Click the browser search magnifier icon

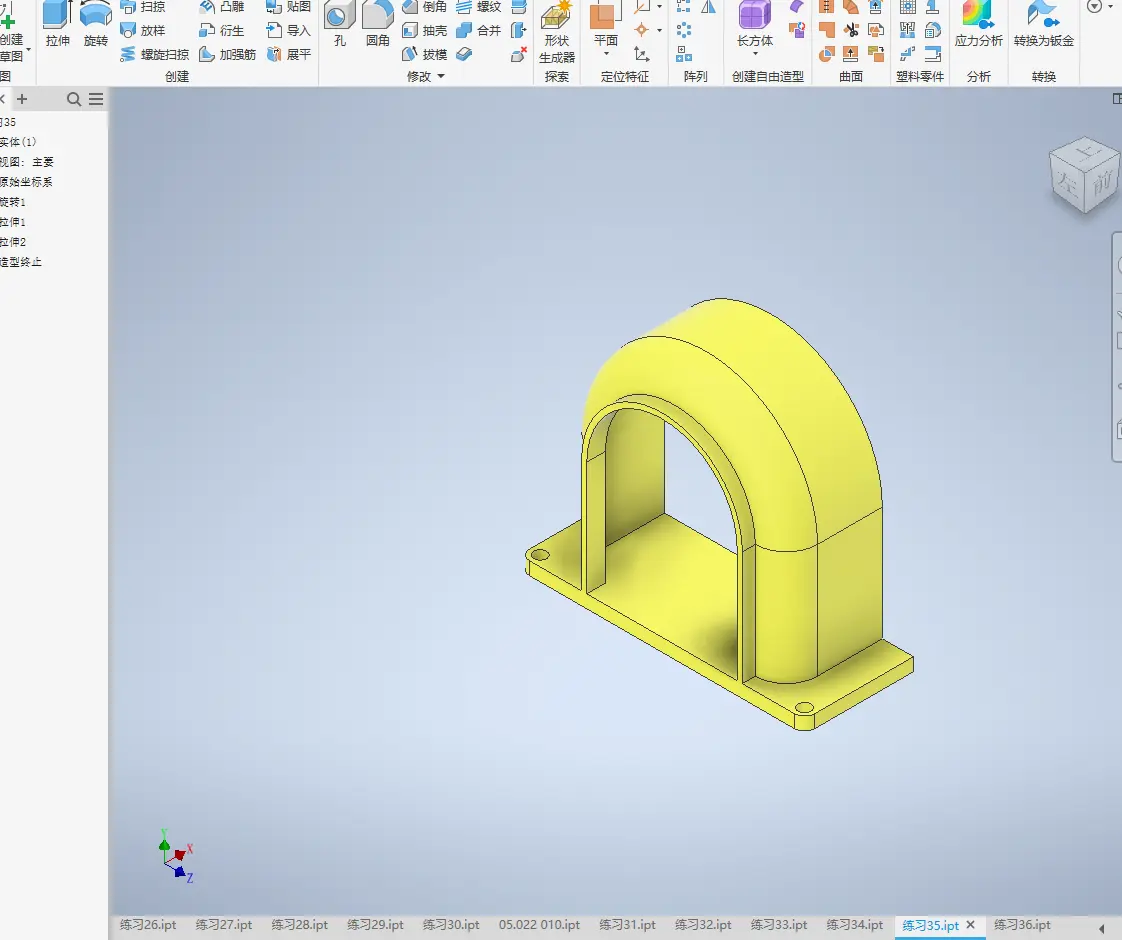click(74, 99)
